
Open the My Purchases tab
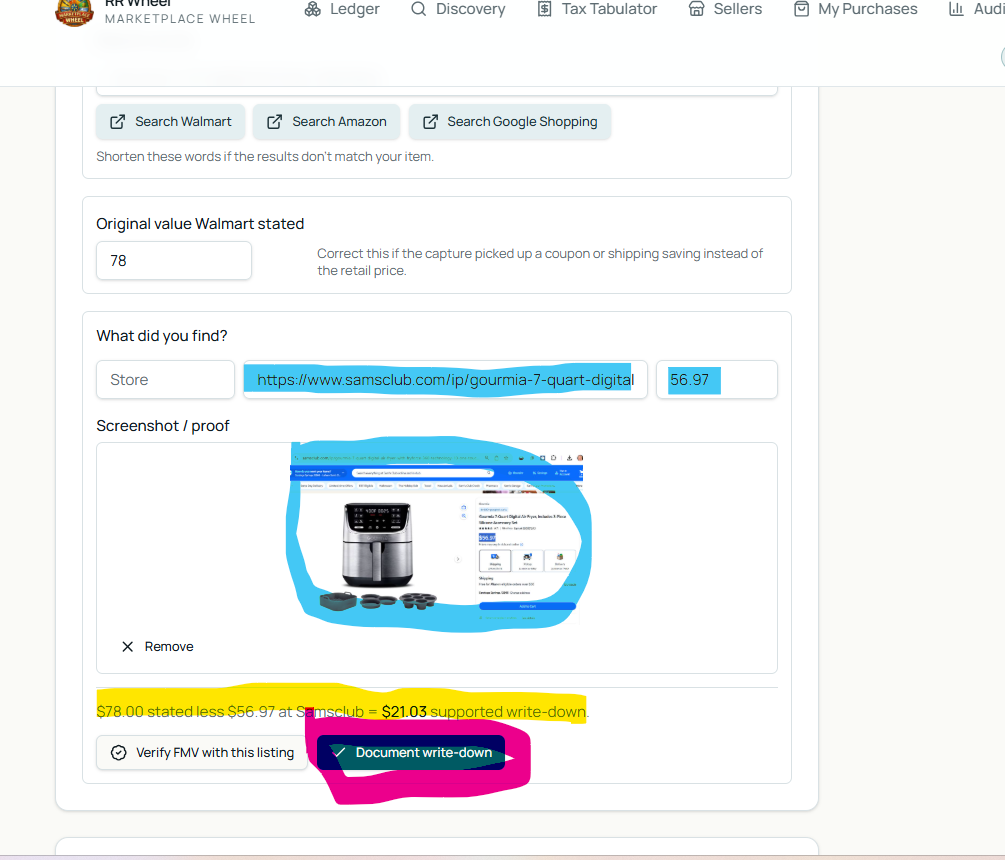[x=855, y=9]
